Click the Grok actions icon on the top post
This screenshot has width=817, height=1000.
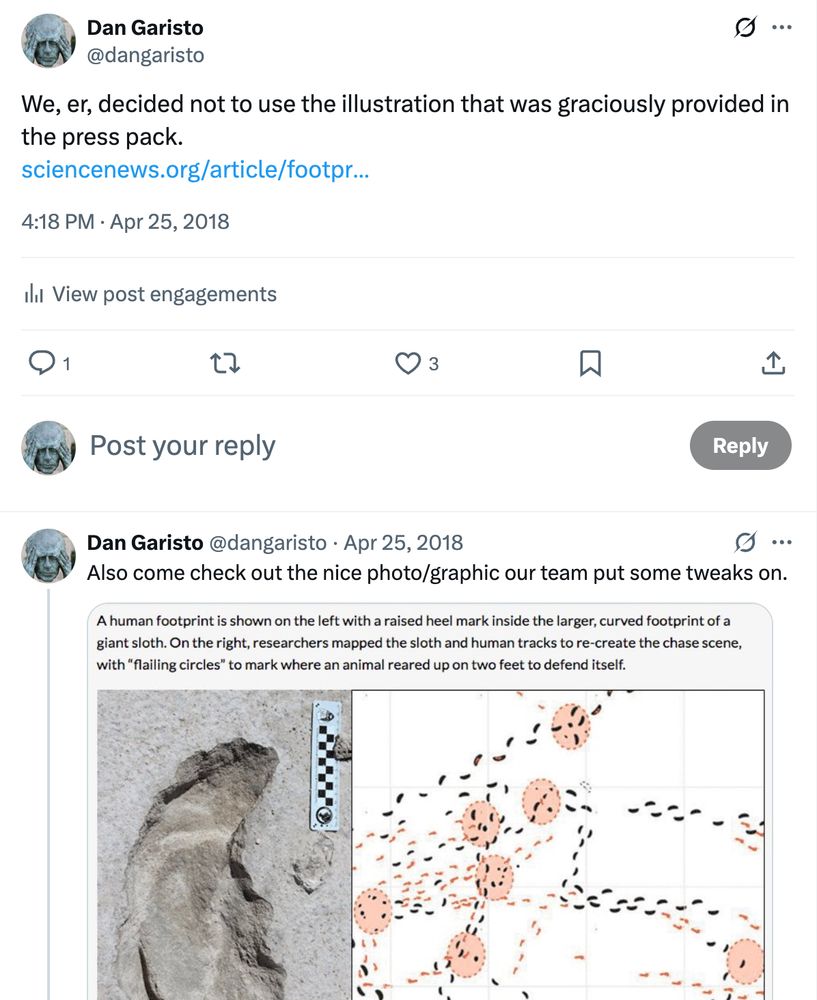[x=742, y=27]
